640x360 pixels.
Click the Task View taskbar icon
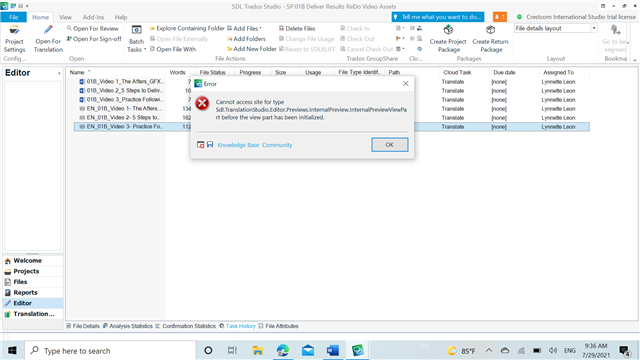(232, 350)
